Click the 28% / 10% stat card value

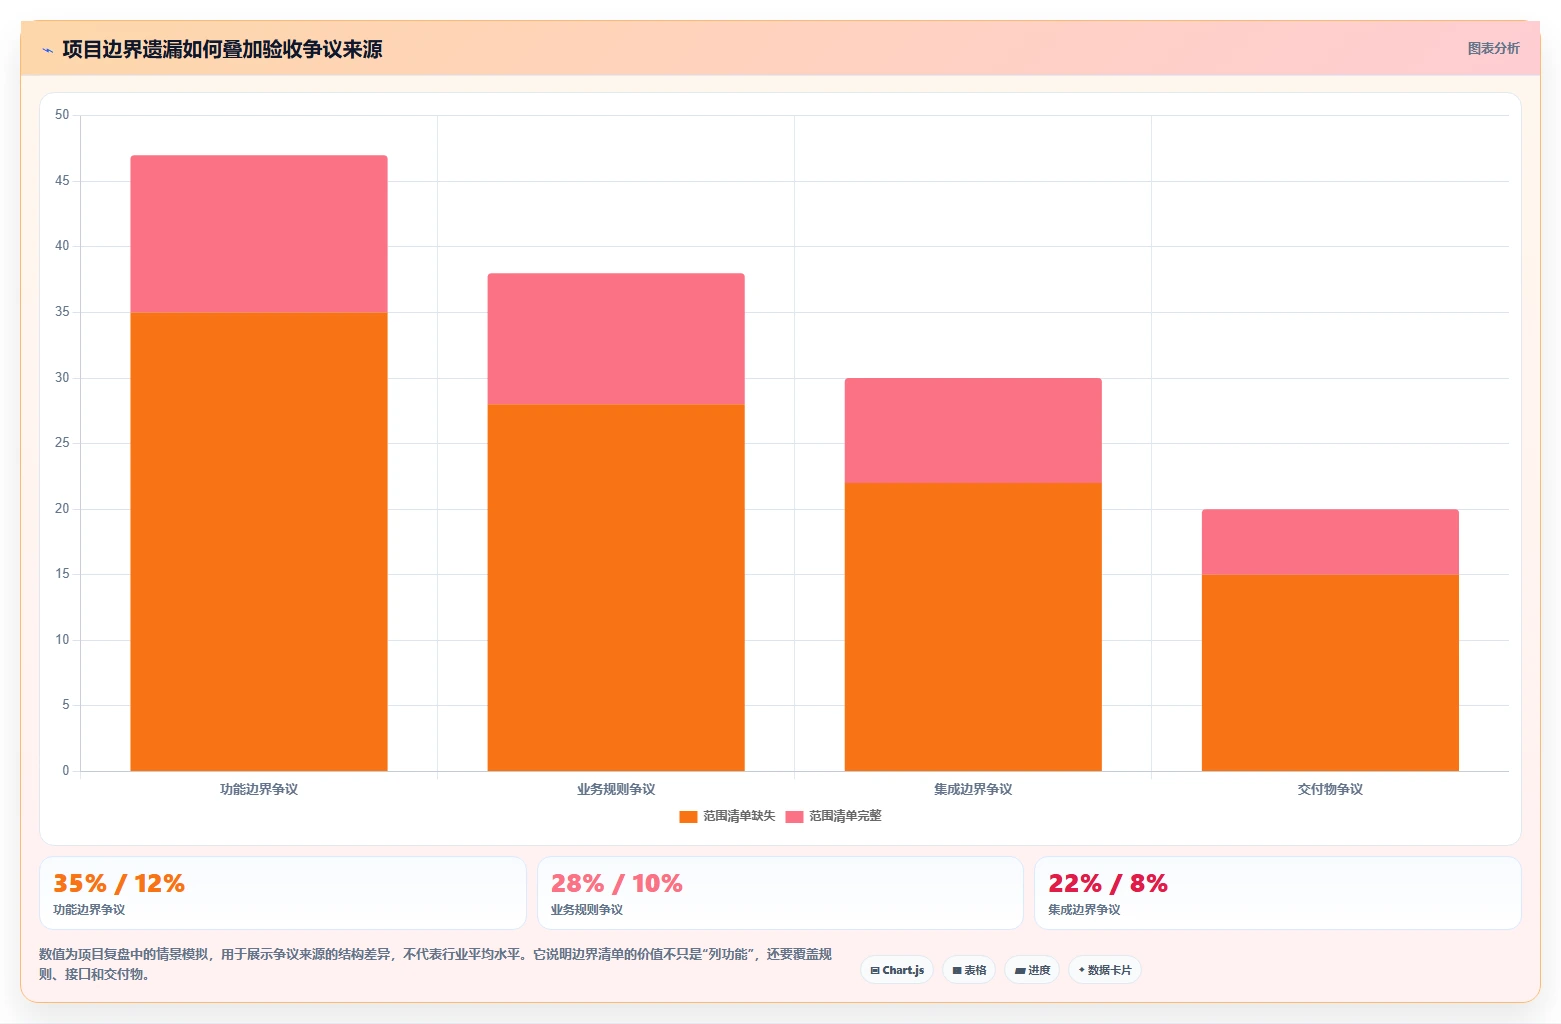tap(617, 884)
